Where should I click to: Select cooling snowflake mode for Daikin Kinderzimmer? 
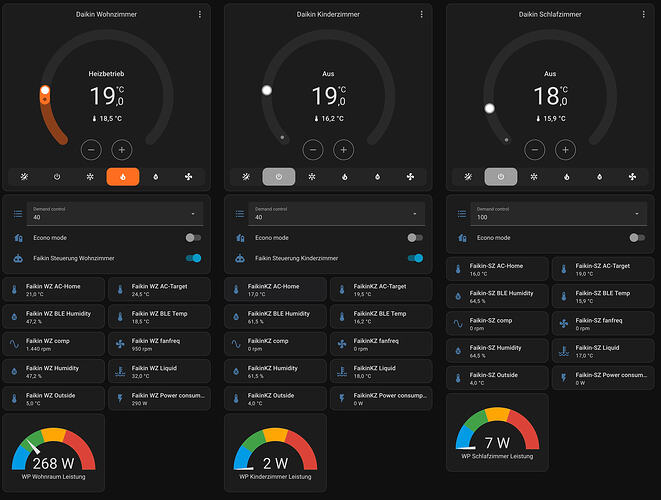click(312, 177)
